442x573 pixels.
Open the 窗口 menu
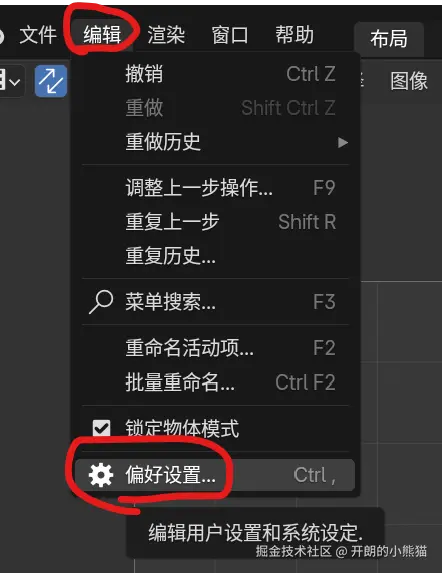point(230,35)
